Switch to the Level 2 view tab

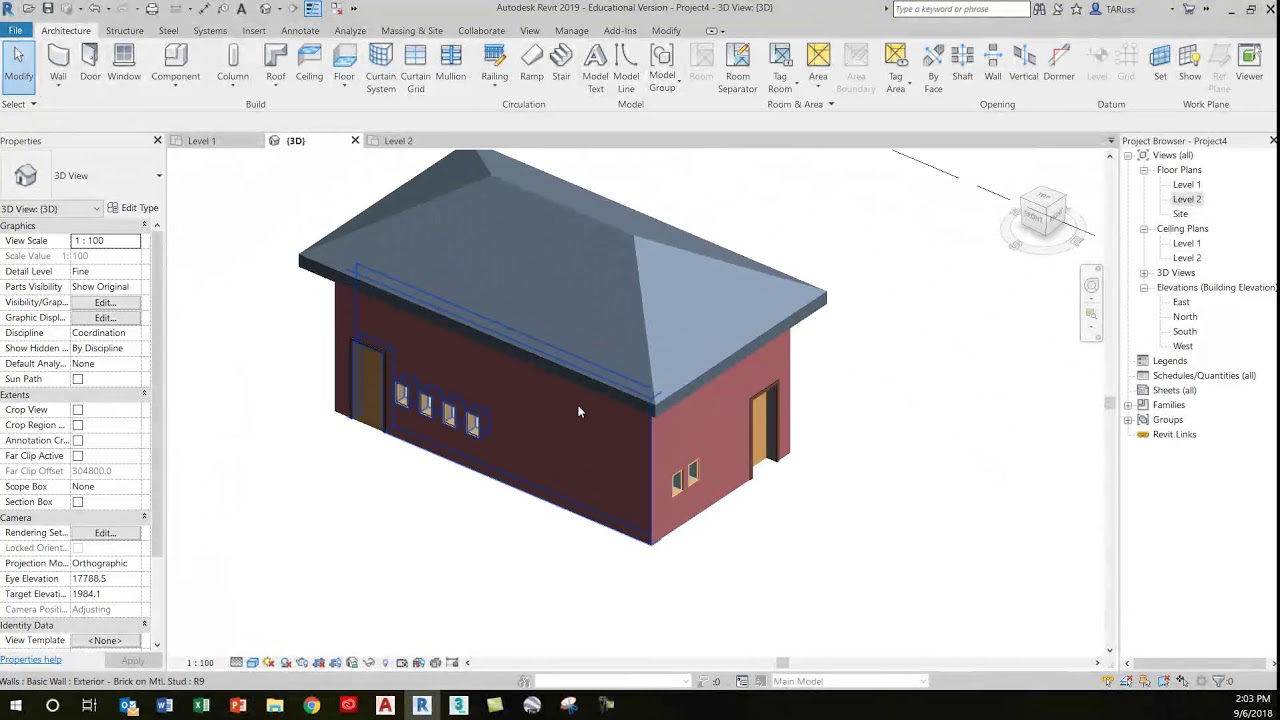(x=398, y=141)
